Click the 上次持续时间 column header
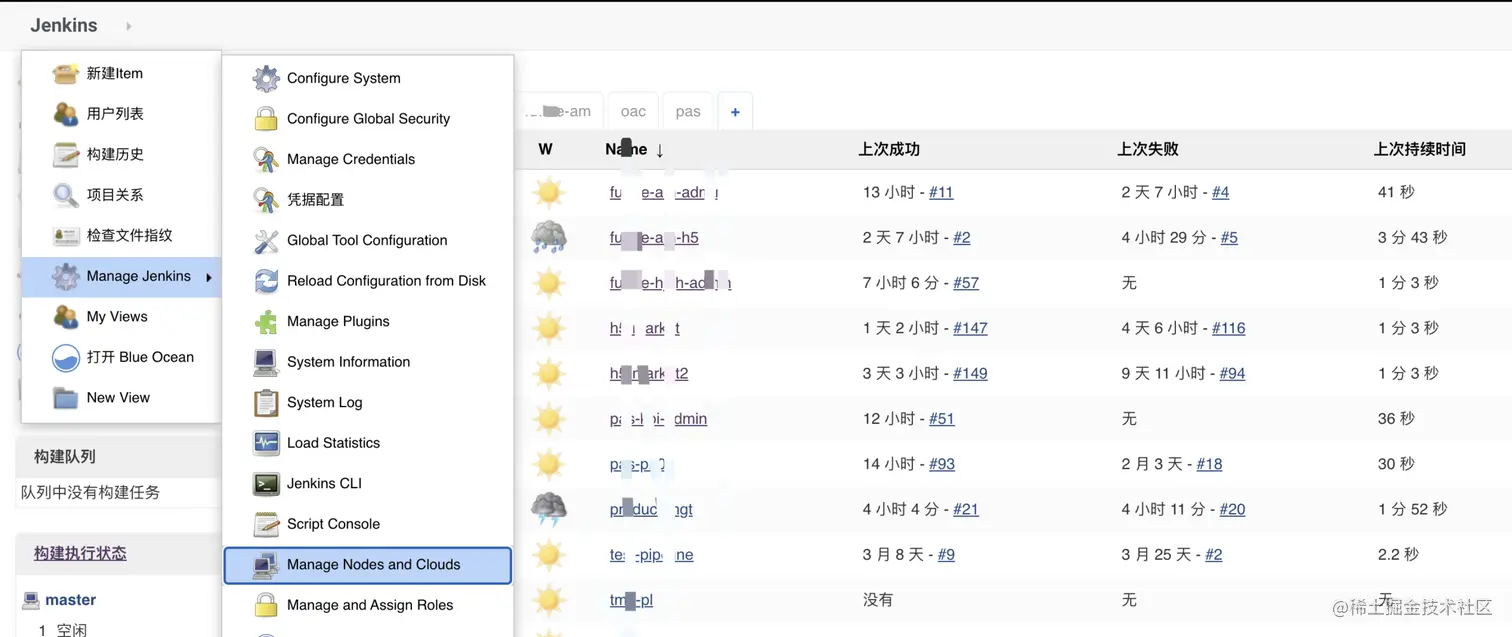 tap(1420, 149)
